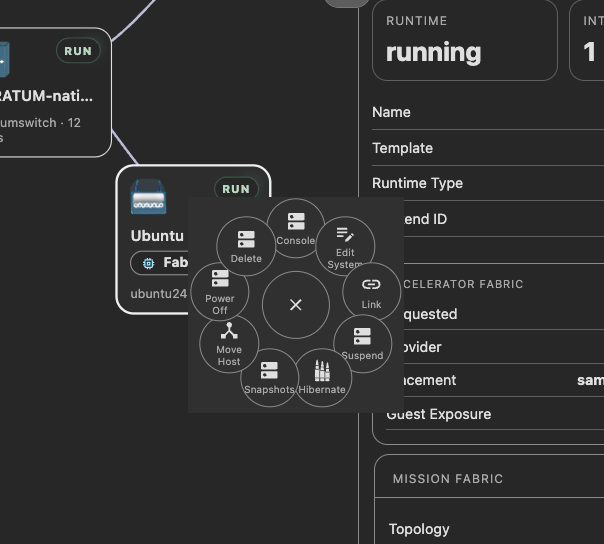Open the Console radial action
The height and width of the screenshot is (544, 604).
pos(296,228)
